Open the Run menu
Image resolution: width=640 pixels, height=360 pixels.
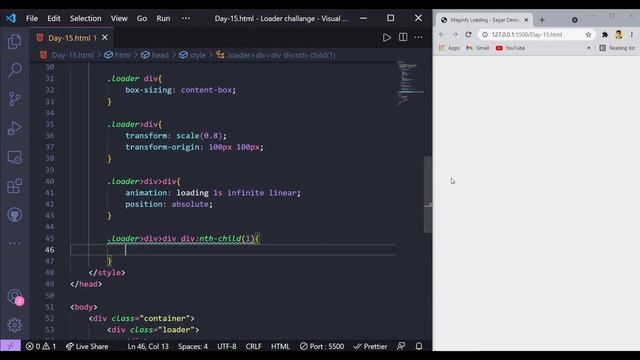(x=163, y=18)
